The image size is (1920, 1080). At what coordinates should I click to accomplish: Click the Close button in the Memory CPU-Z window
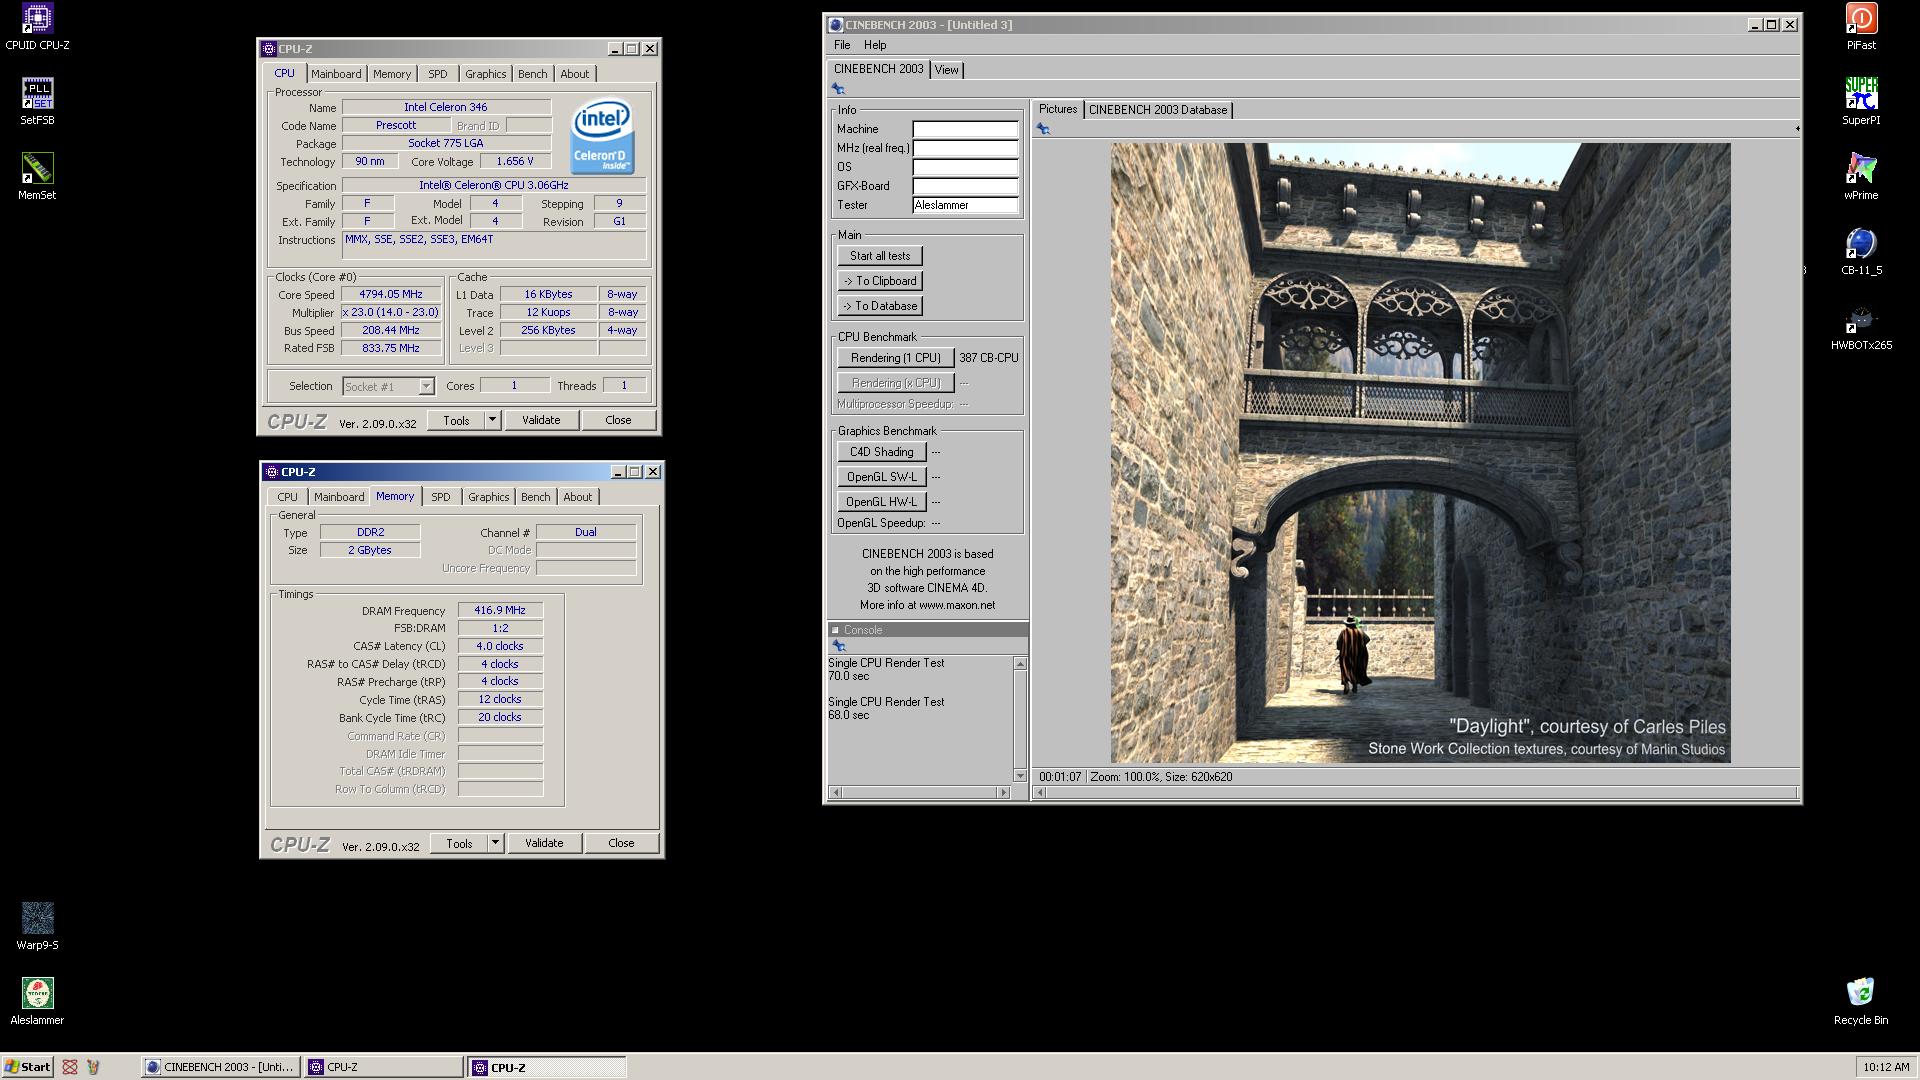(621, 843)
